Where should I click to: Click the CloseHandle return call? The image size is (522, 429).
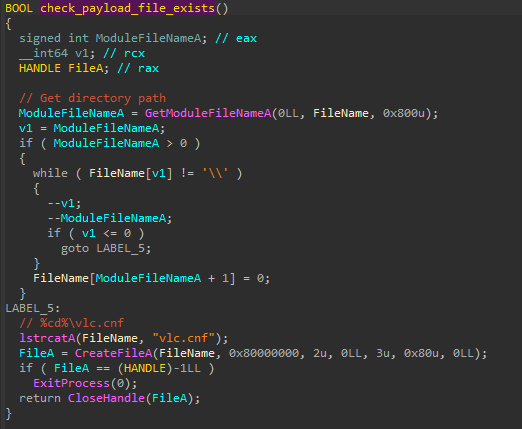coord(106,398)
